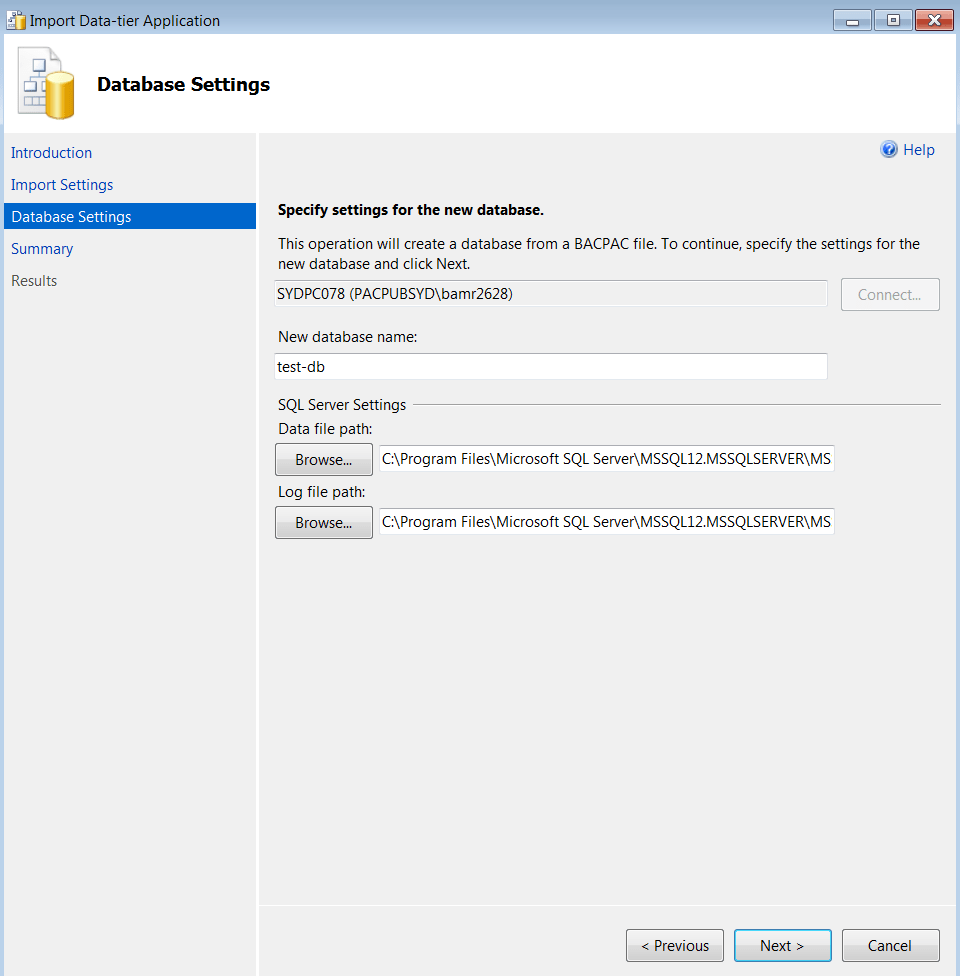Image resolution: width=960 pixels, height=976 pixels.
Task: Go back with the Previous button
Action: click(675, 946)
